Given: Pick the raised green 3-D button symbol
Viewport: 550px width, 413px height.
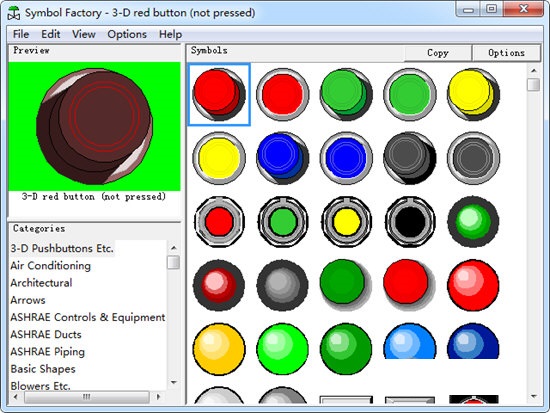Looking at the screenshot, I should coord(346,94).
